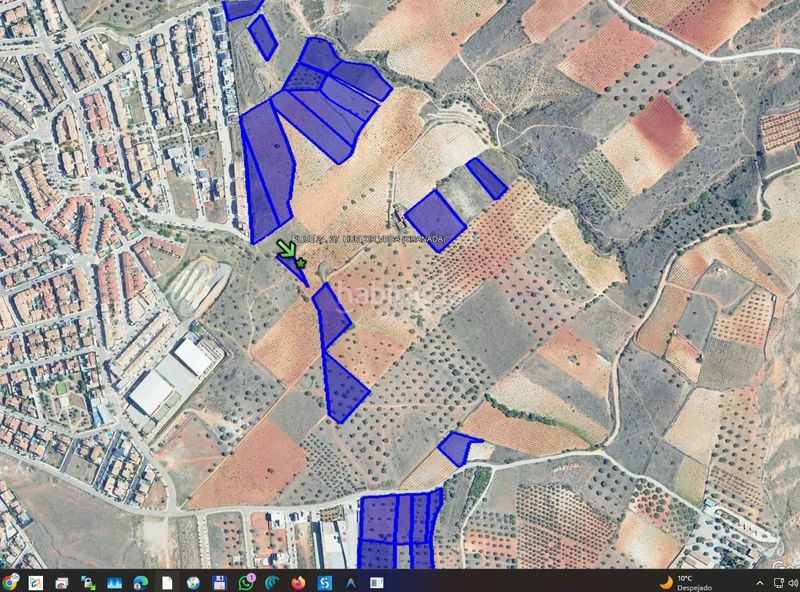Open the blue and orange ribbon app icon in taskbar
800x592 pixels.
coord(36,582)
